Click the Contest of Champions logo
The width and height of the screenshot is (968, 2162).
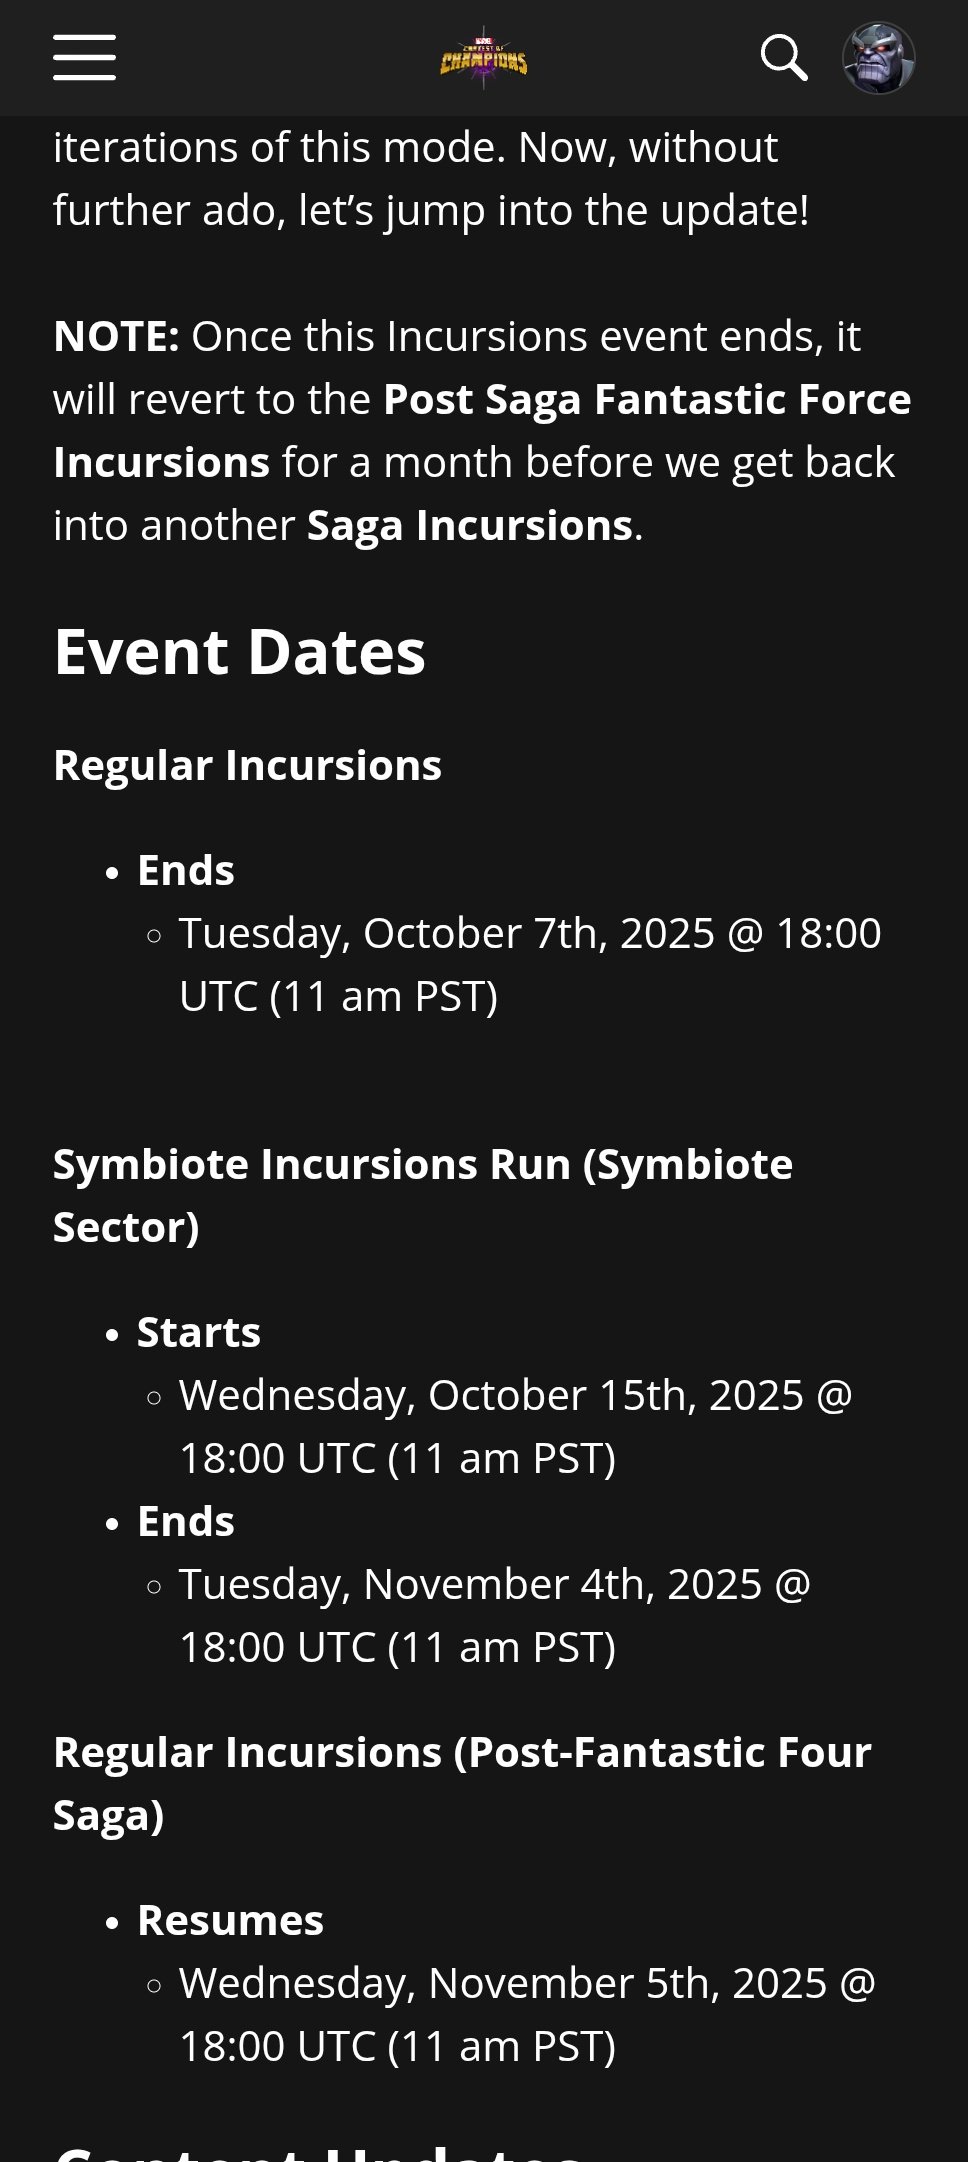tap(484, 58)
